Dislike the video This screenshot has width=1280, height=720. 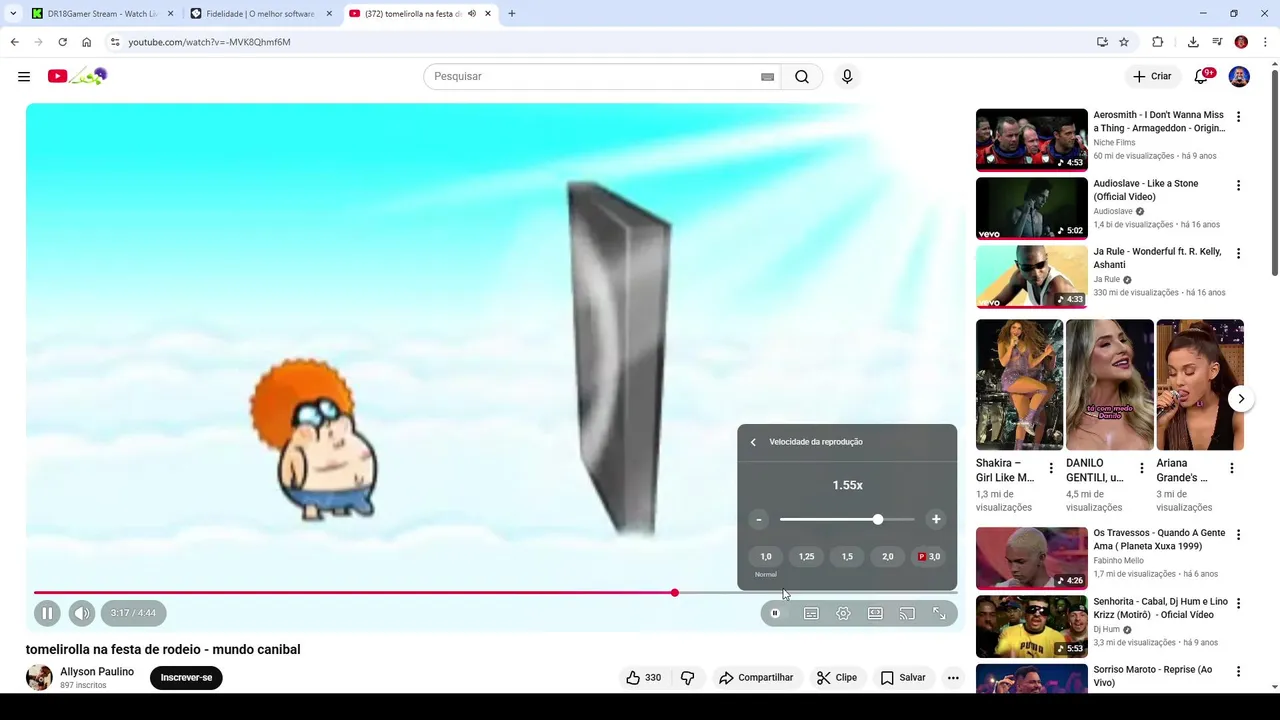687,678
